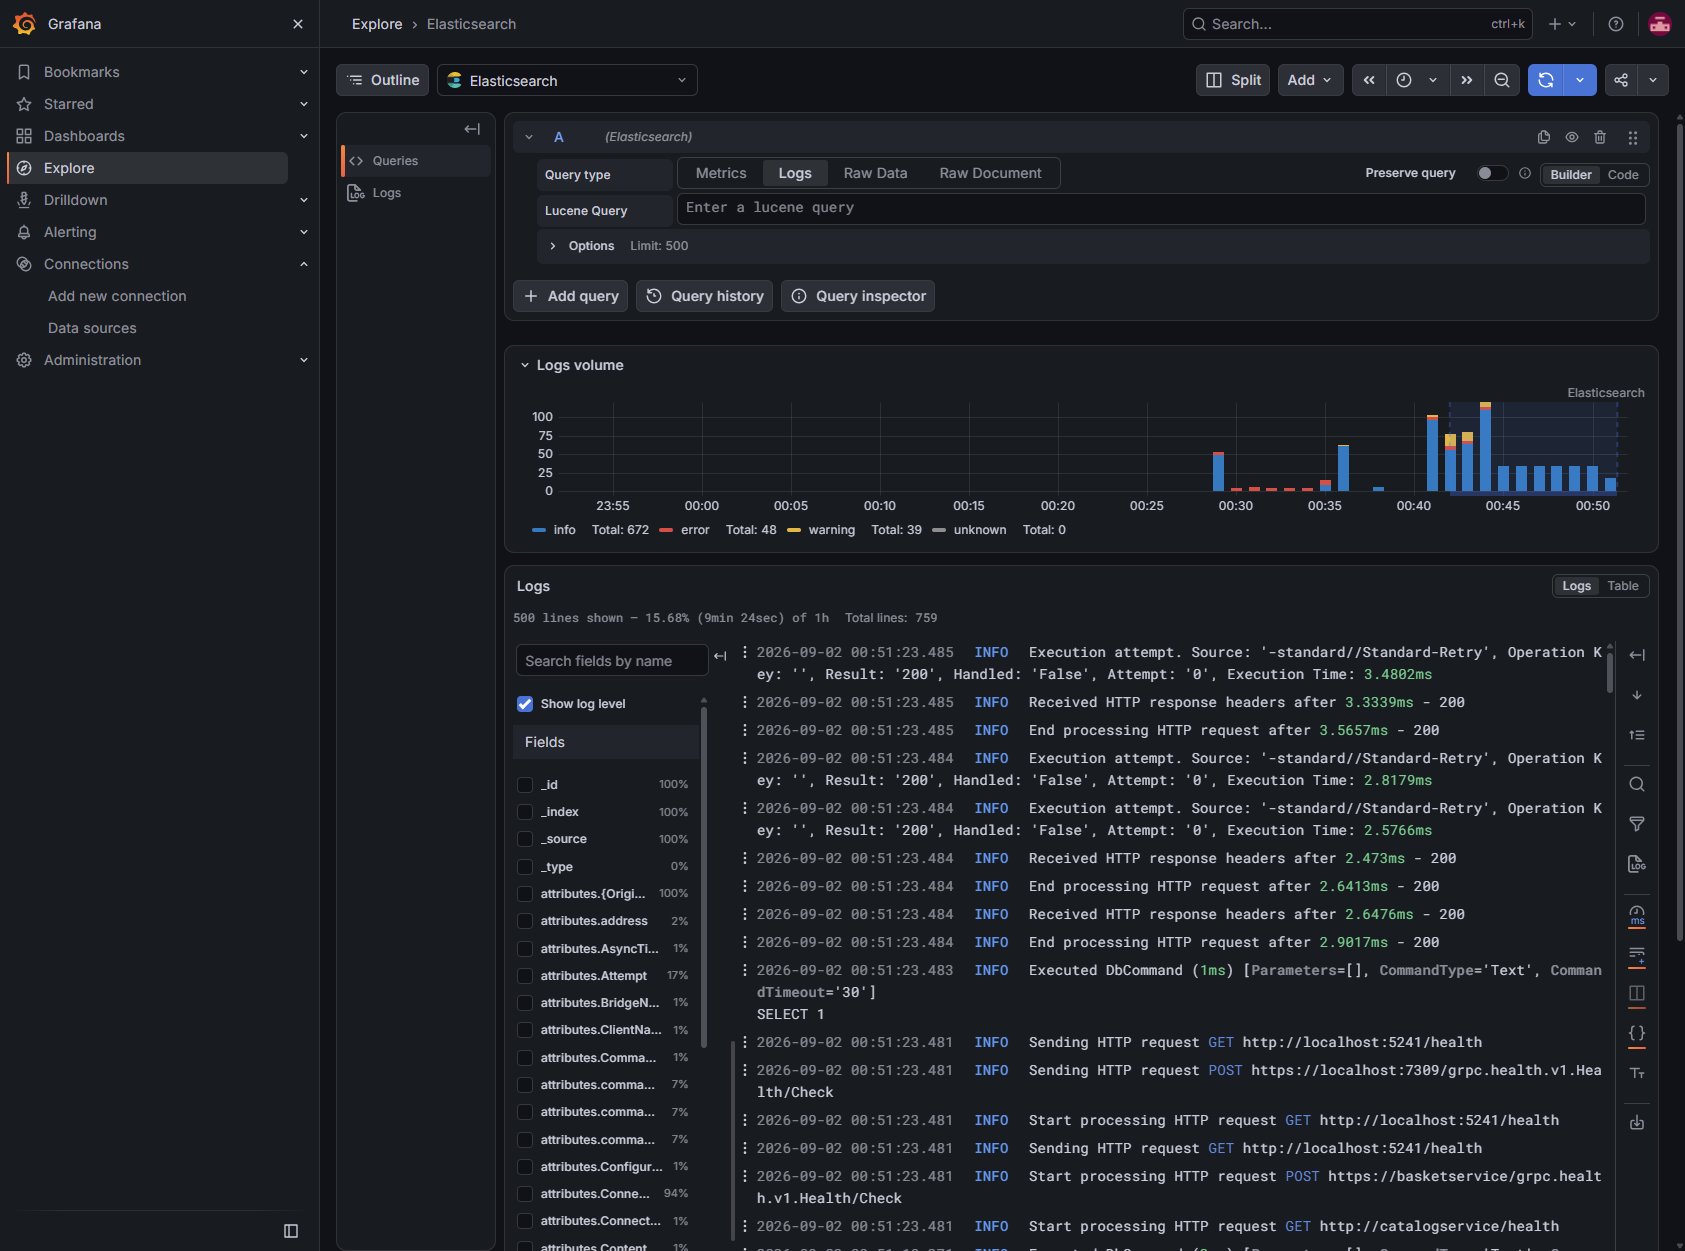Click the Split button
The width and height of the screenshot is (1685, 1251).
tap(1233, 80)
